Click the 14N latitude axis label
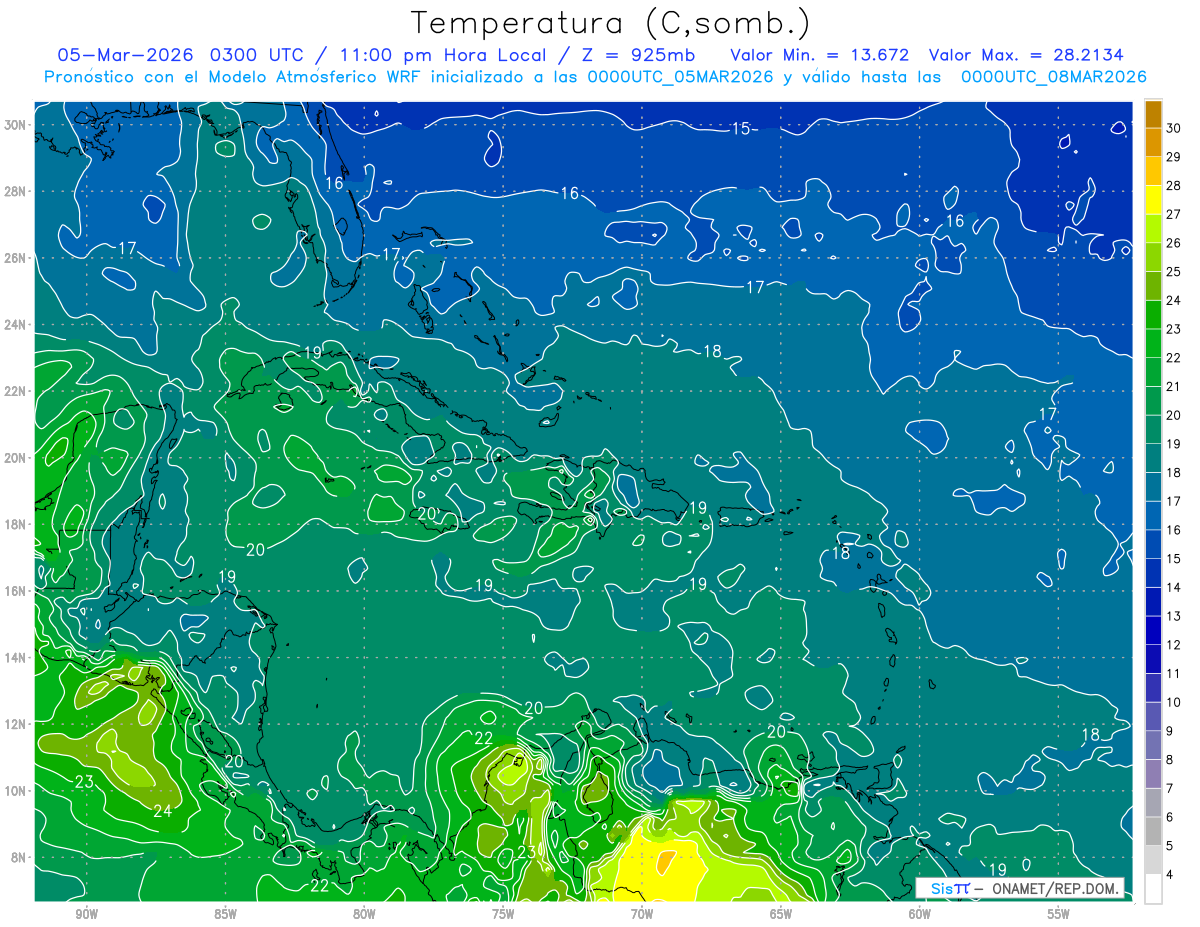 click(x=16, y=657)
